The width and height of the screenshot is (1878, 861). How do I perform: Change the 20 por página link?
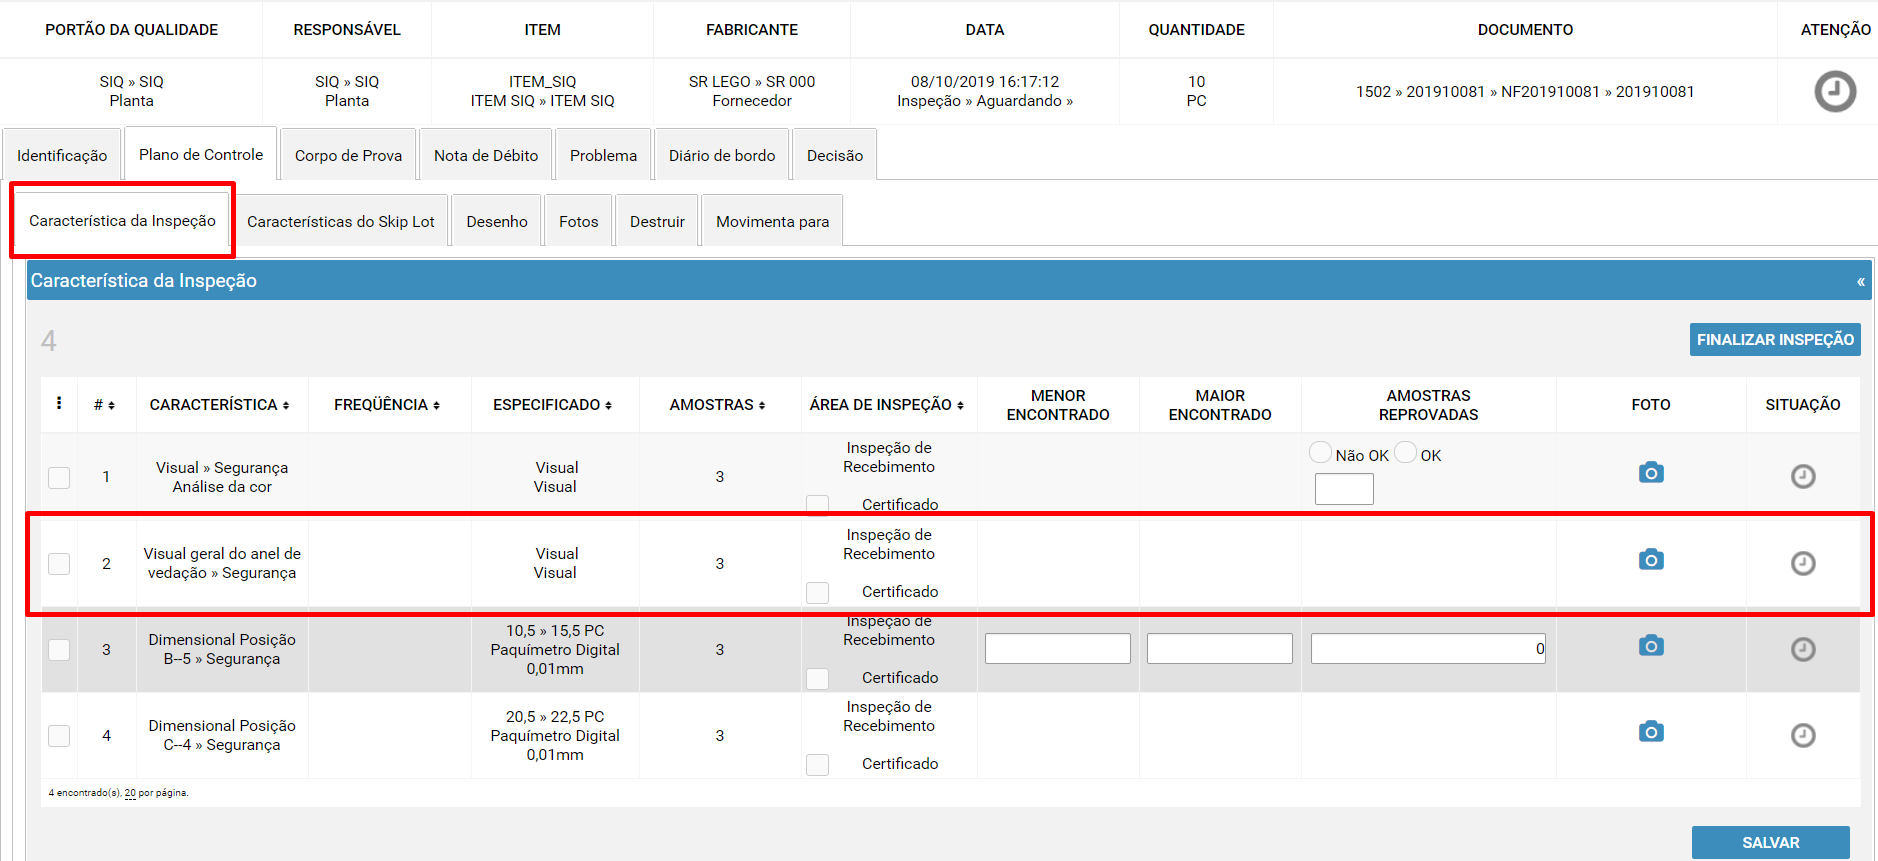(x=130, y=793)
